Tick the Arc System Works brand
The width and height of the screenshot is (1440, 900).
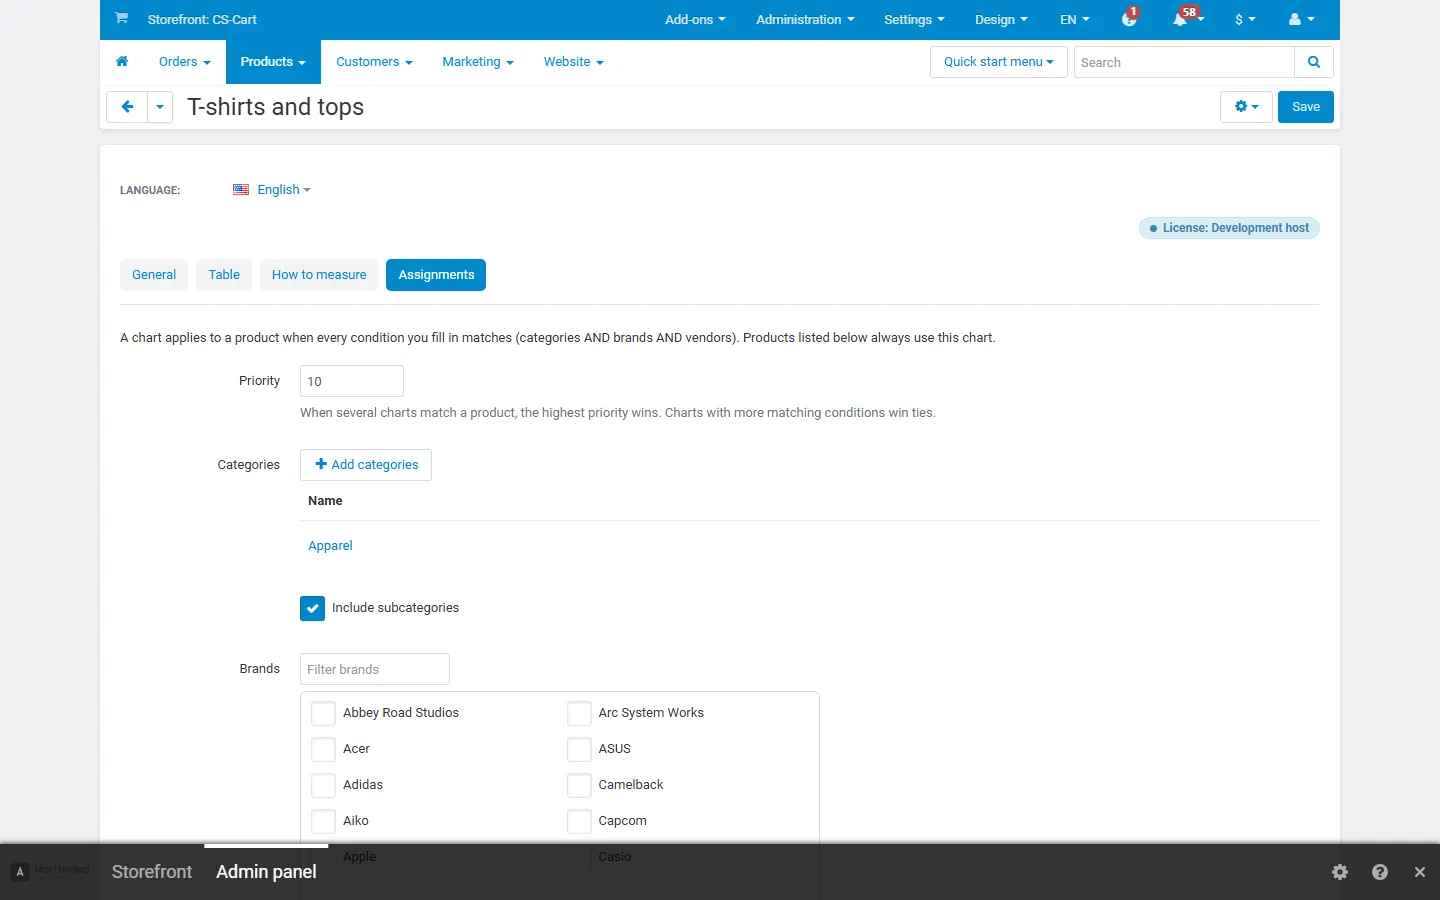pyautogui.click(x=579, y=713)
